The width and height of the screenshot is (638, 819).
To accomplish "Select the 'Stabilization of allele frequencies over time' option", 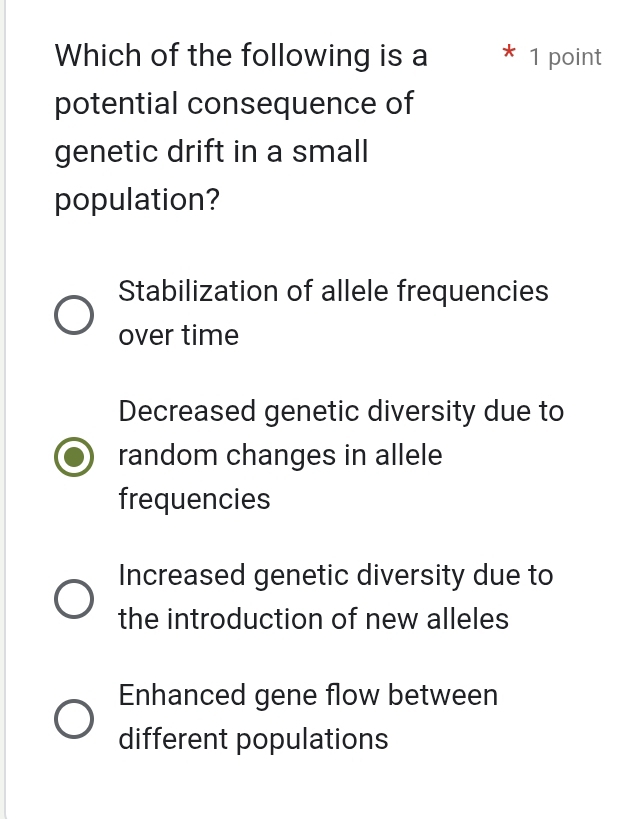I will (74, 314).
